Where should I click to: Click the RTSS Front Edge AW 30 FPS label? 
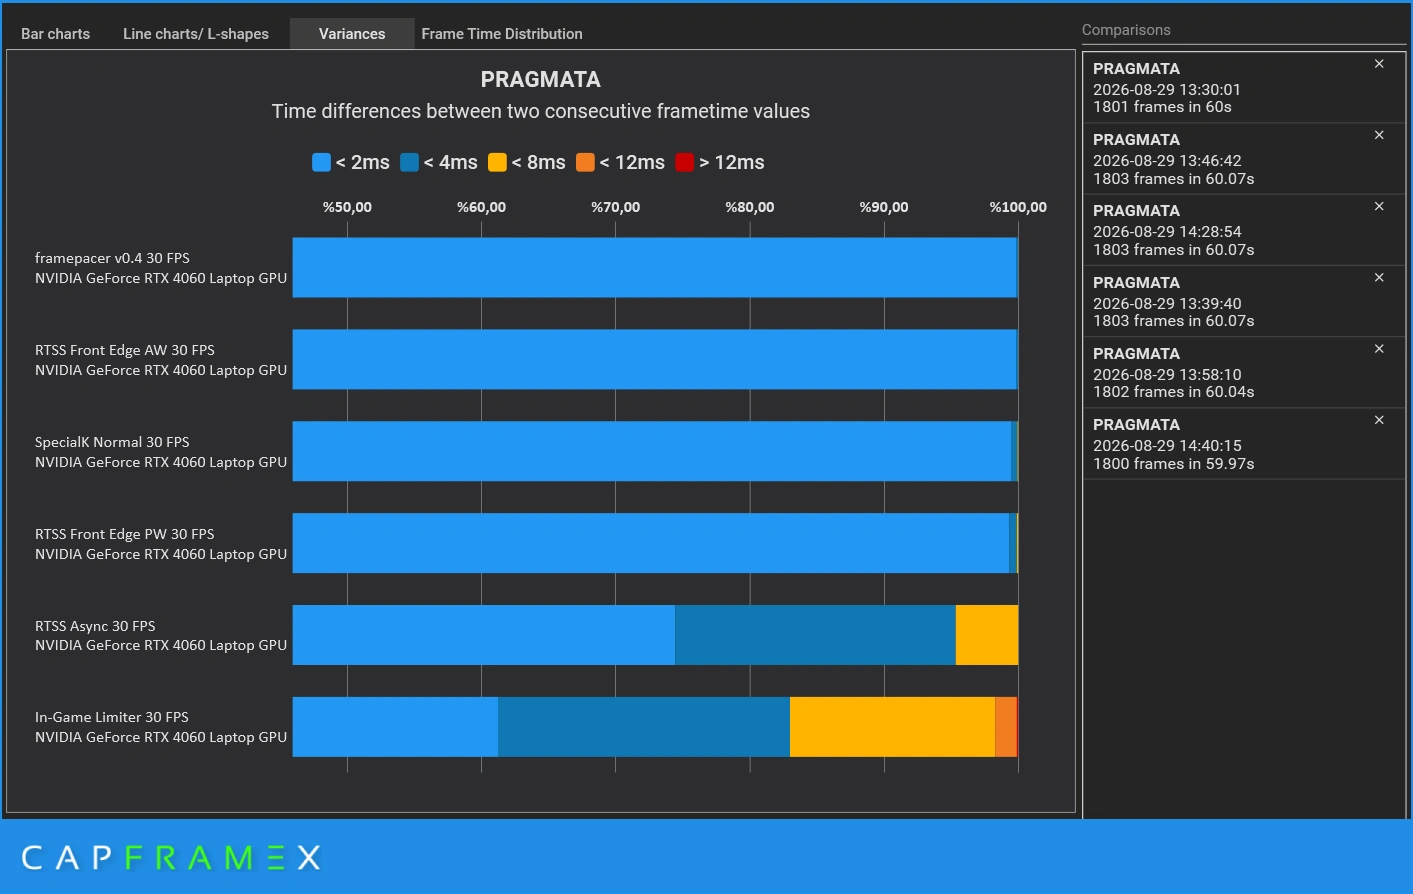tap(125, 350)
